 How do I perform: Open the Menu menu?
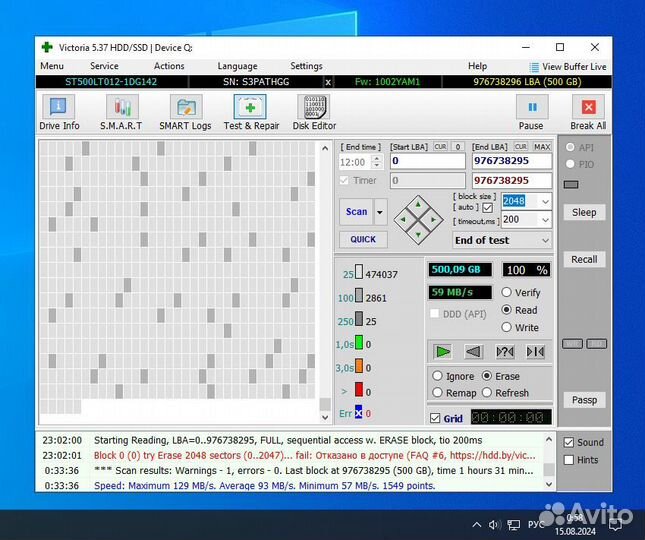click(x=52, y=66)
